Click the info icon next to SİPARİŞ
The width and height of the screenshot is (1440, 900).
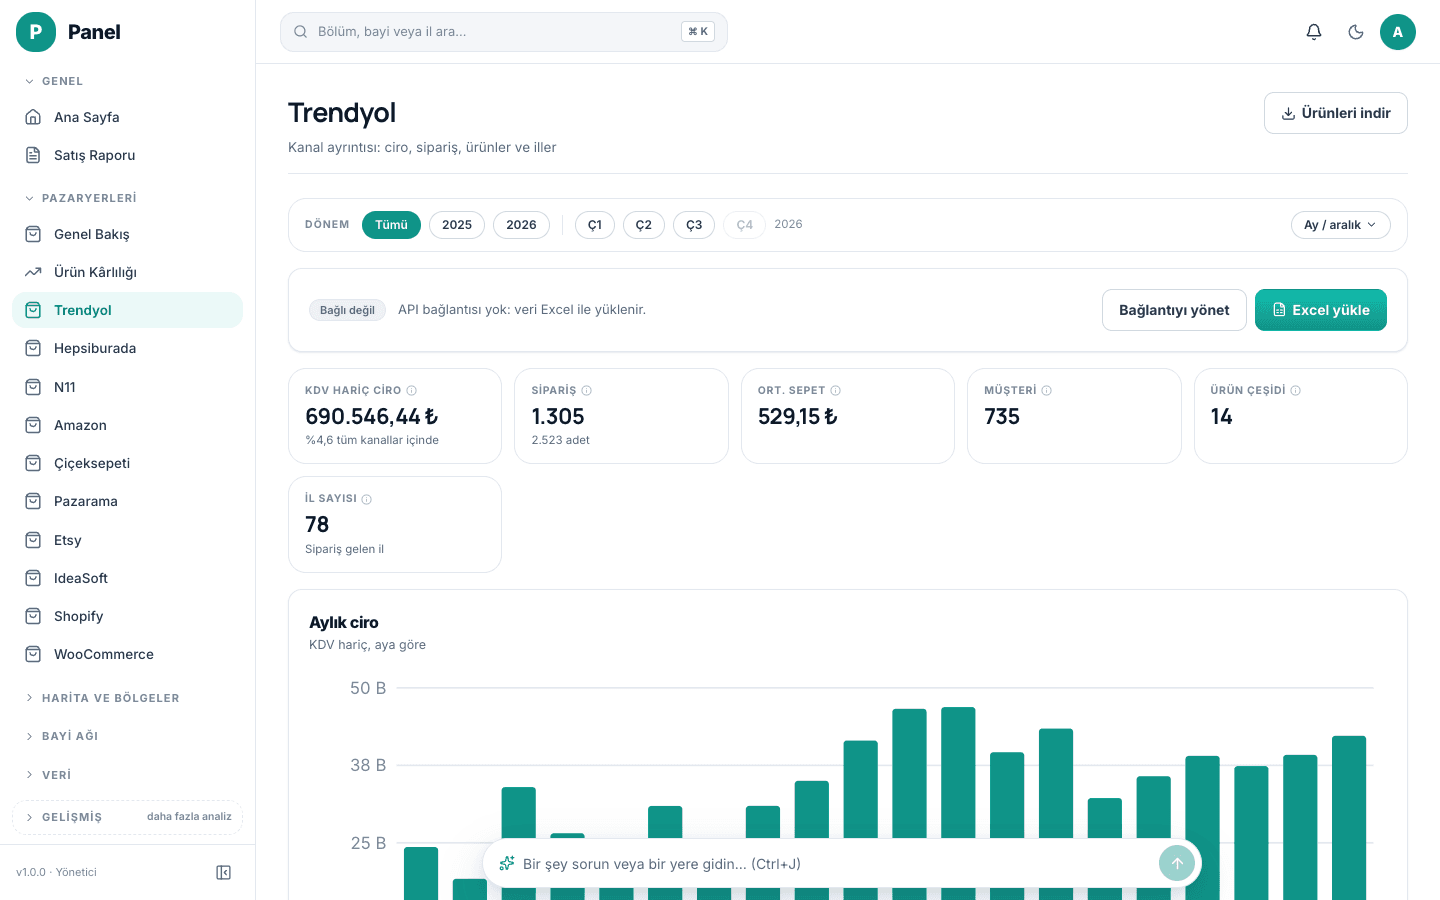click(587, 391)
